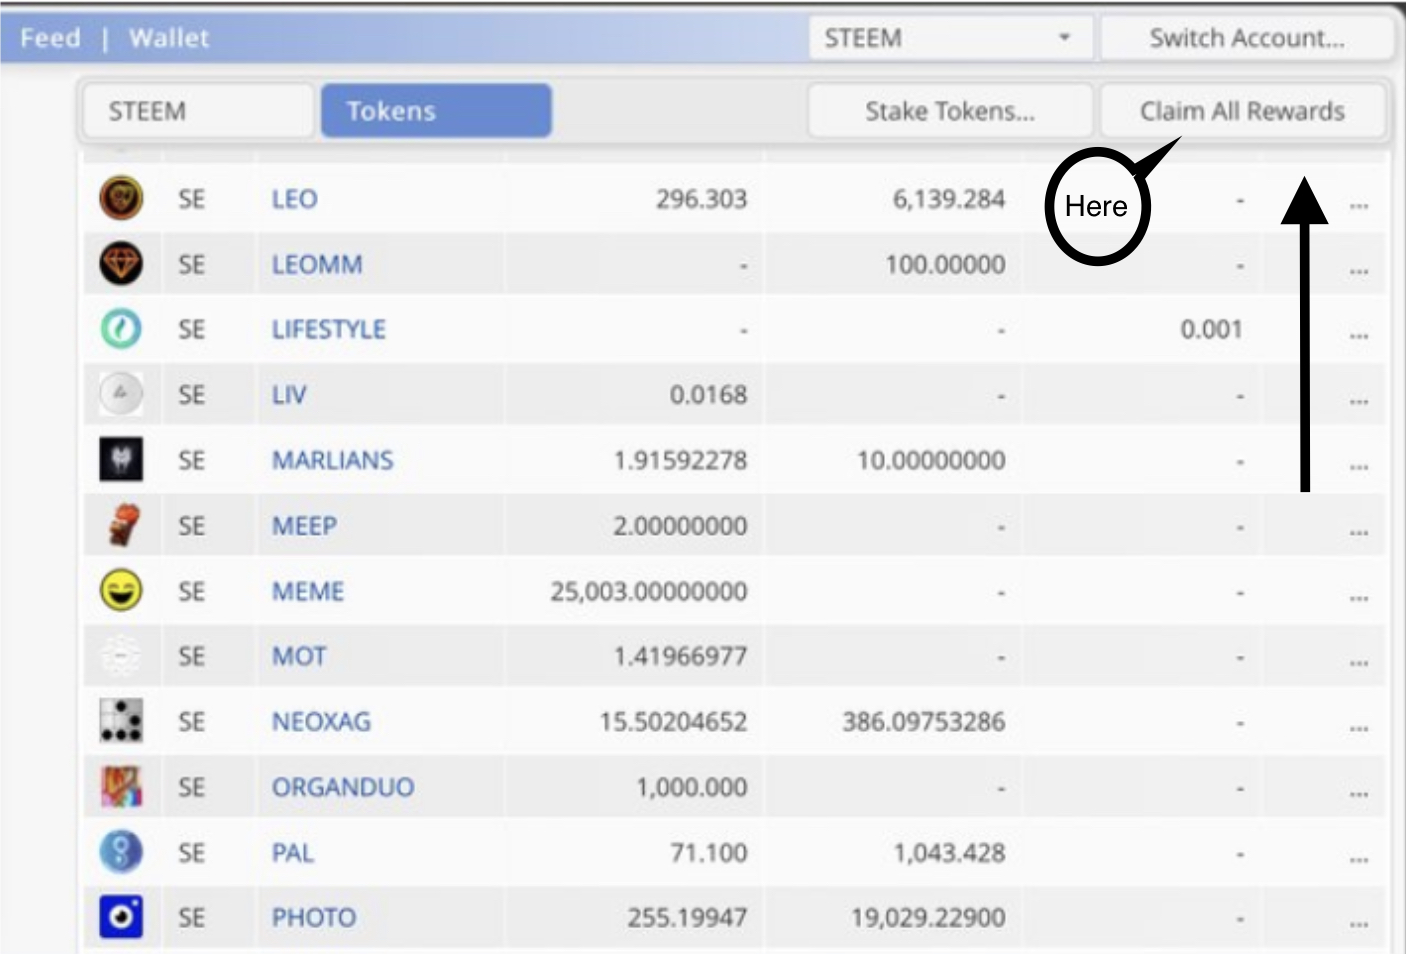The image size is (1406, 954).
Task: Click the LIFESTYLE token icon
Action: tap(121, 329)
